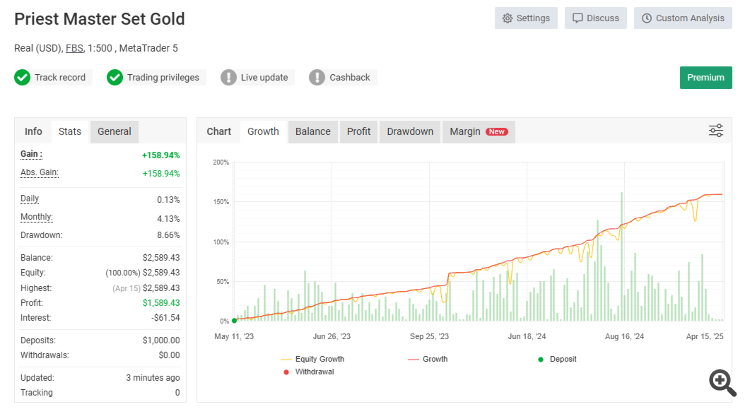Click the +158.94% Gain value
The width and height of the screenshot is (750, 409).
[161, 155]
